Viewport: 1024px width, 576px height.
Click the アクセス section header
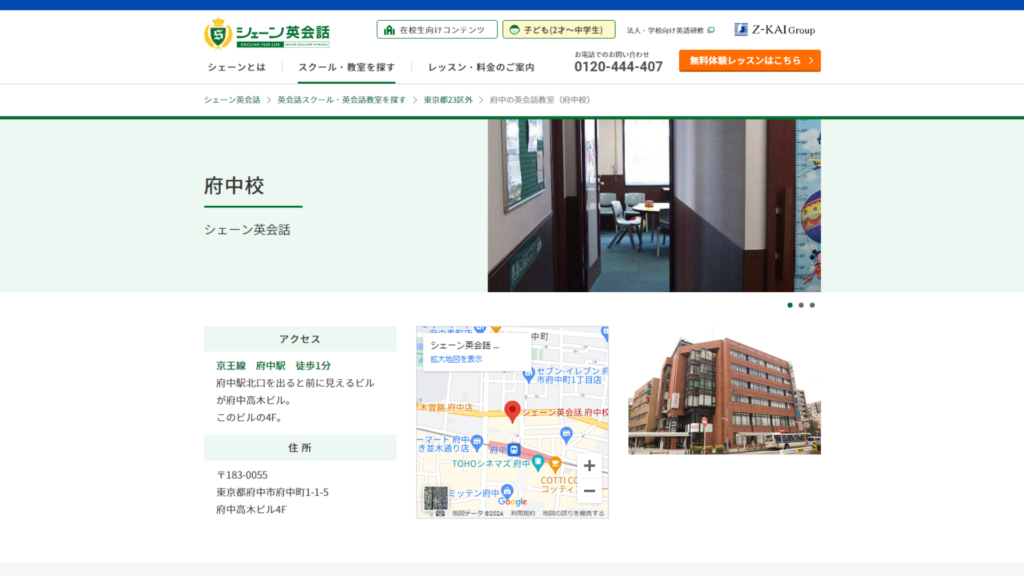pos(300,339)
